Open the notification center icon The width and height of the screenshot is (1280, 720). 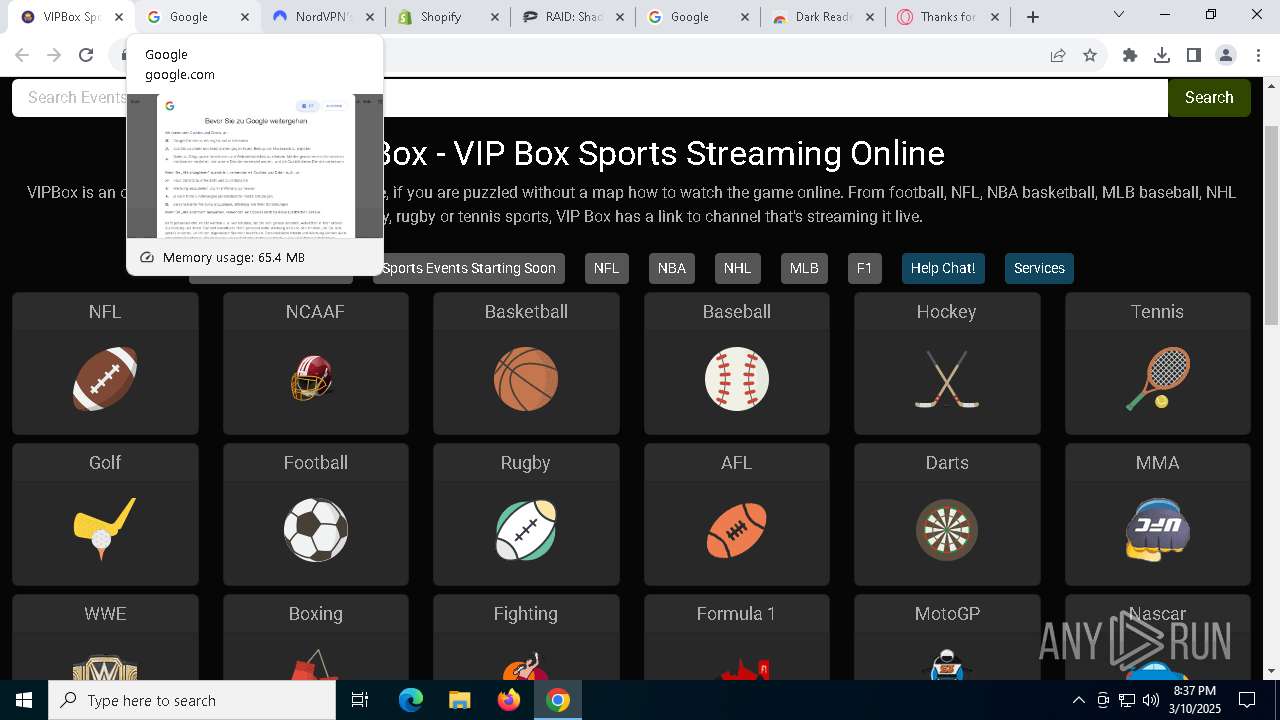tap(1247, 700)
